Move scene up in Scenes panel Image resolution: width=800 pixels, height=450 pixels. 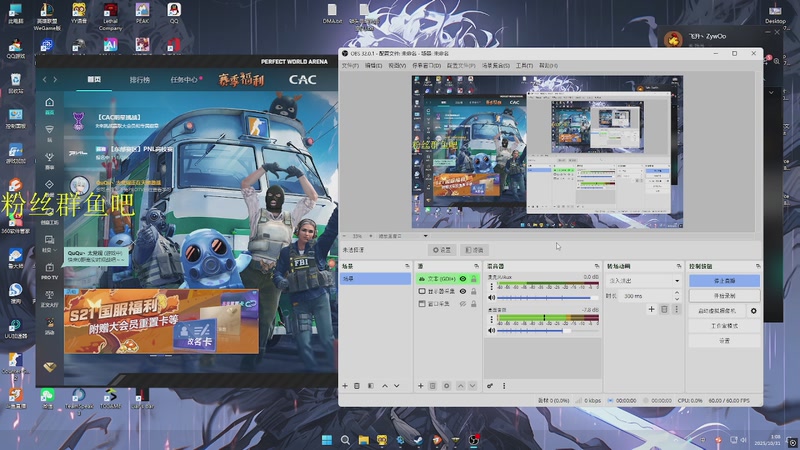(x=385, y=386)
